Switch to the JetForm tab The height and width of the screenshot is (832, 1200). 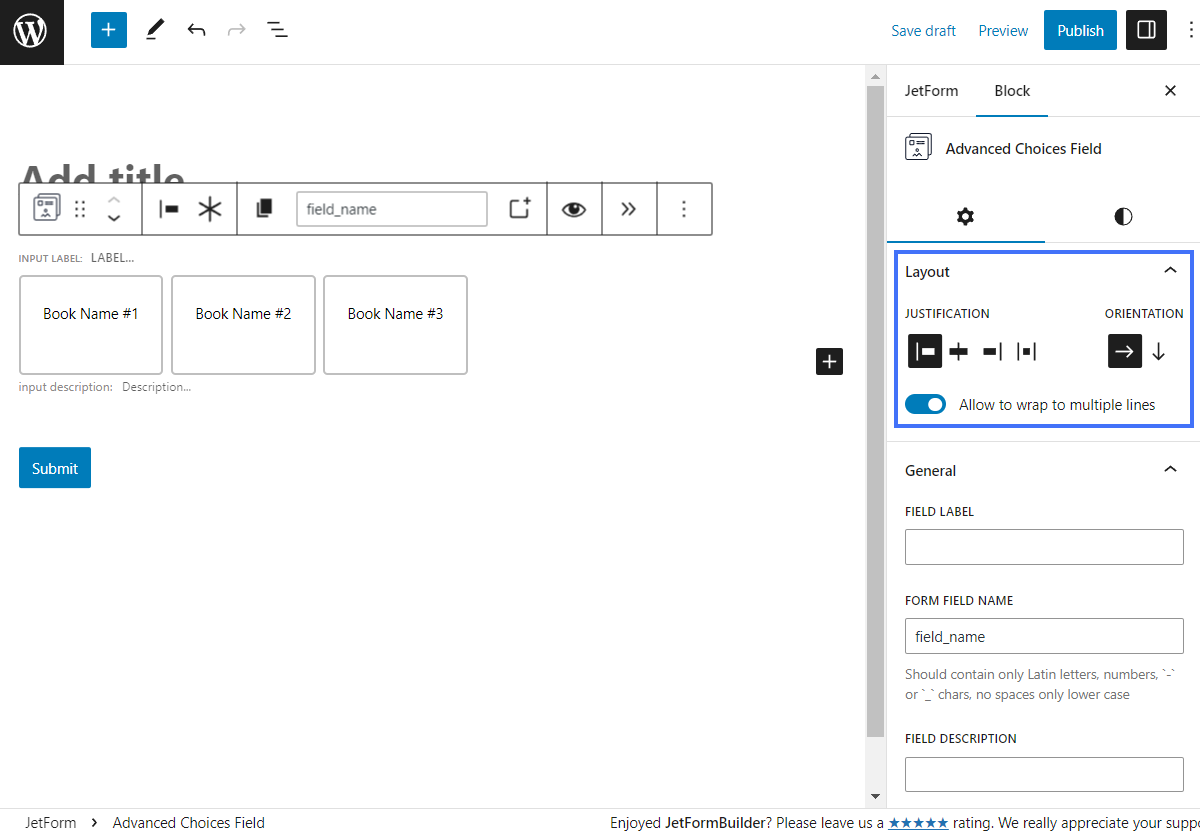pyautogui.click(x=931, y=91)
